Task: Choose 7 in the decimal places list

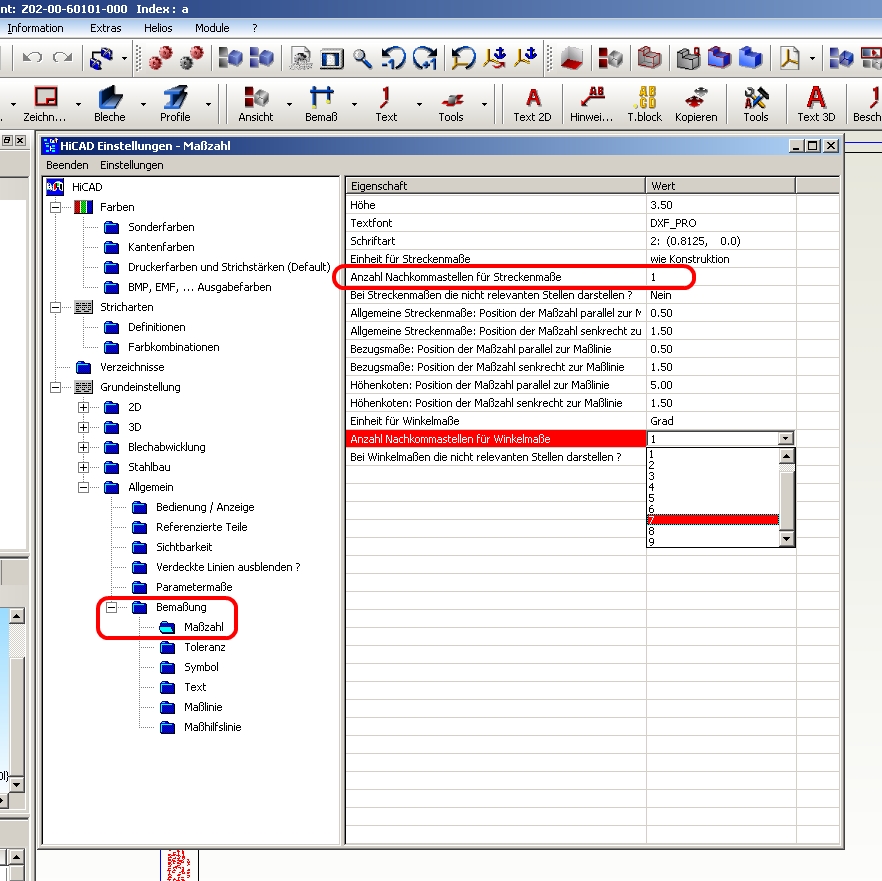Action: point(713,520)
